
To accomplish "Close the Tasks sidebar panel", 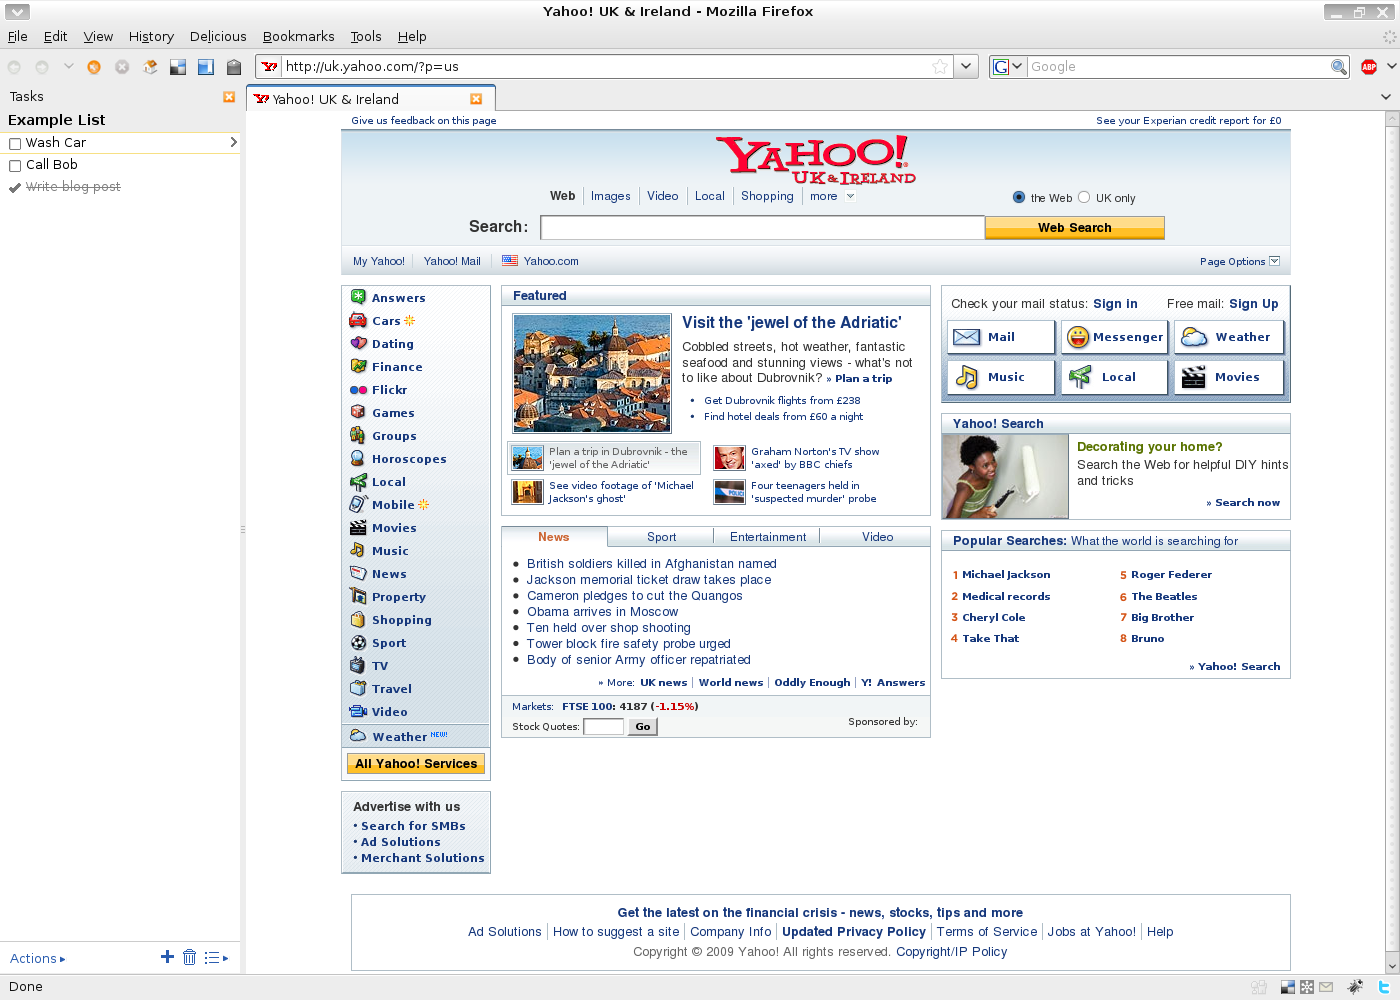I will (x=229, y=97).
